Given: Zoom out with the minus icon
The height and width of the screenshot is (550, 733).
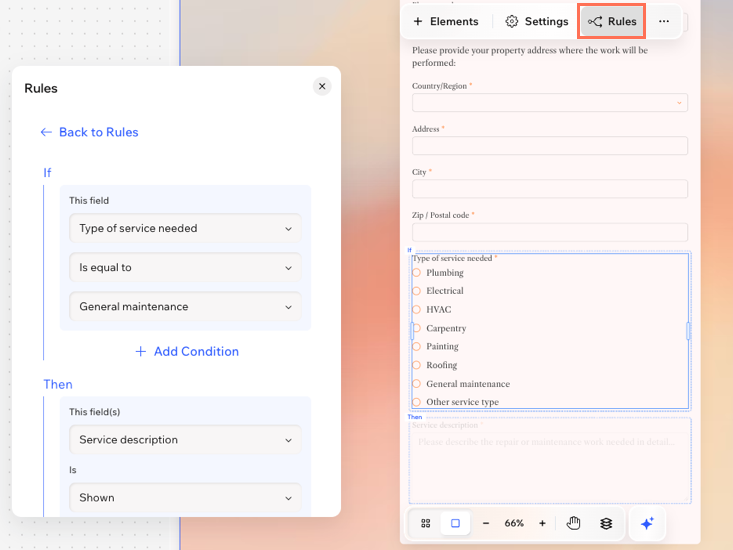Looking at the screenshot, I should [x=486, y=523].
